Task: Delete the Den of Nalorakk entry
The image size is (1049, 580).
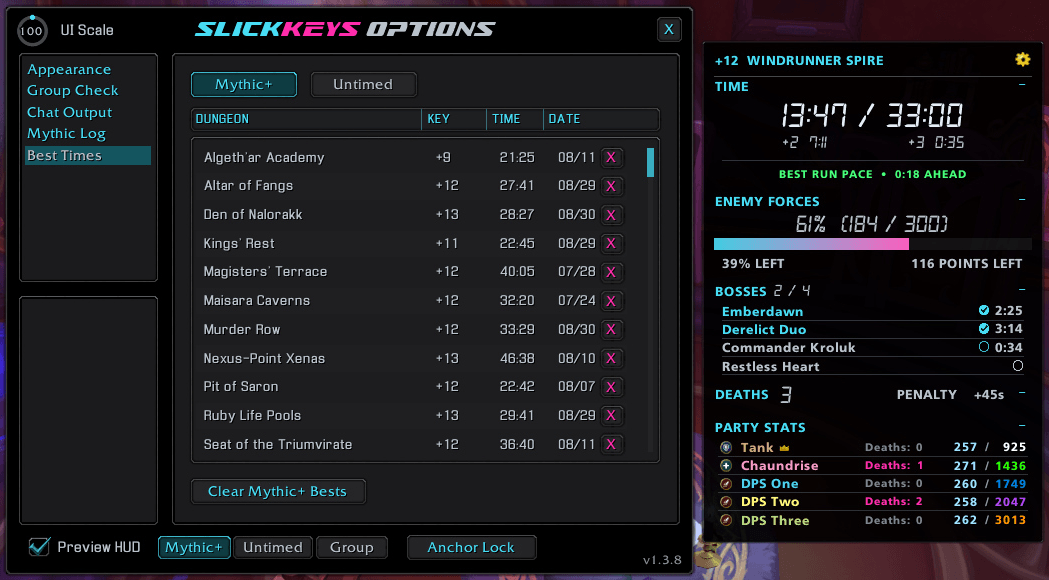Action: (611, 215)
